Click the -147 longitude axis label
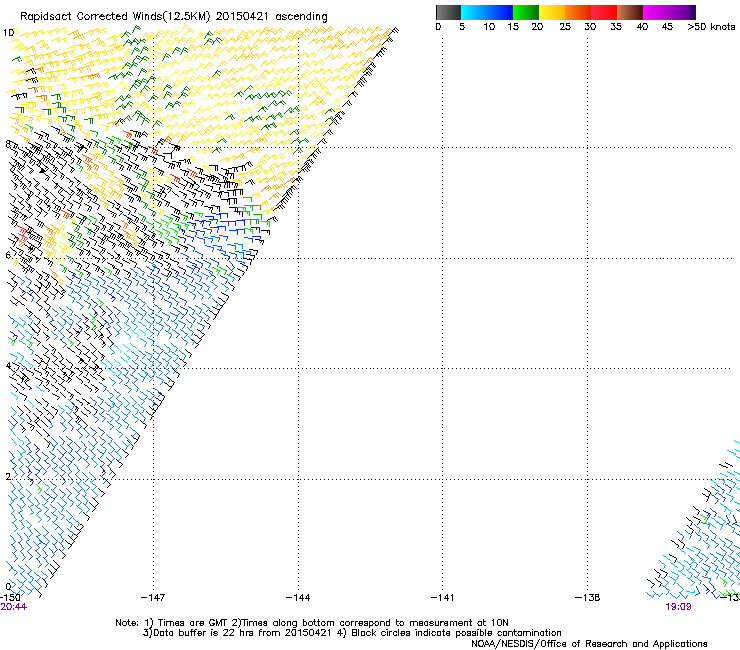The image size is (740, 650). [x=153, y=598]
